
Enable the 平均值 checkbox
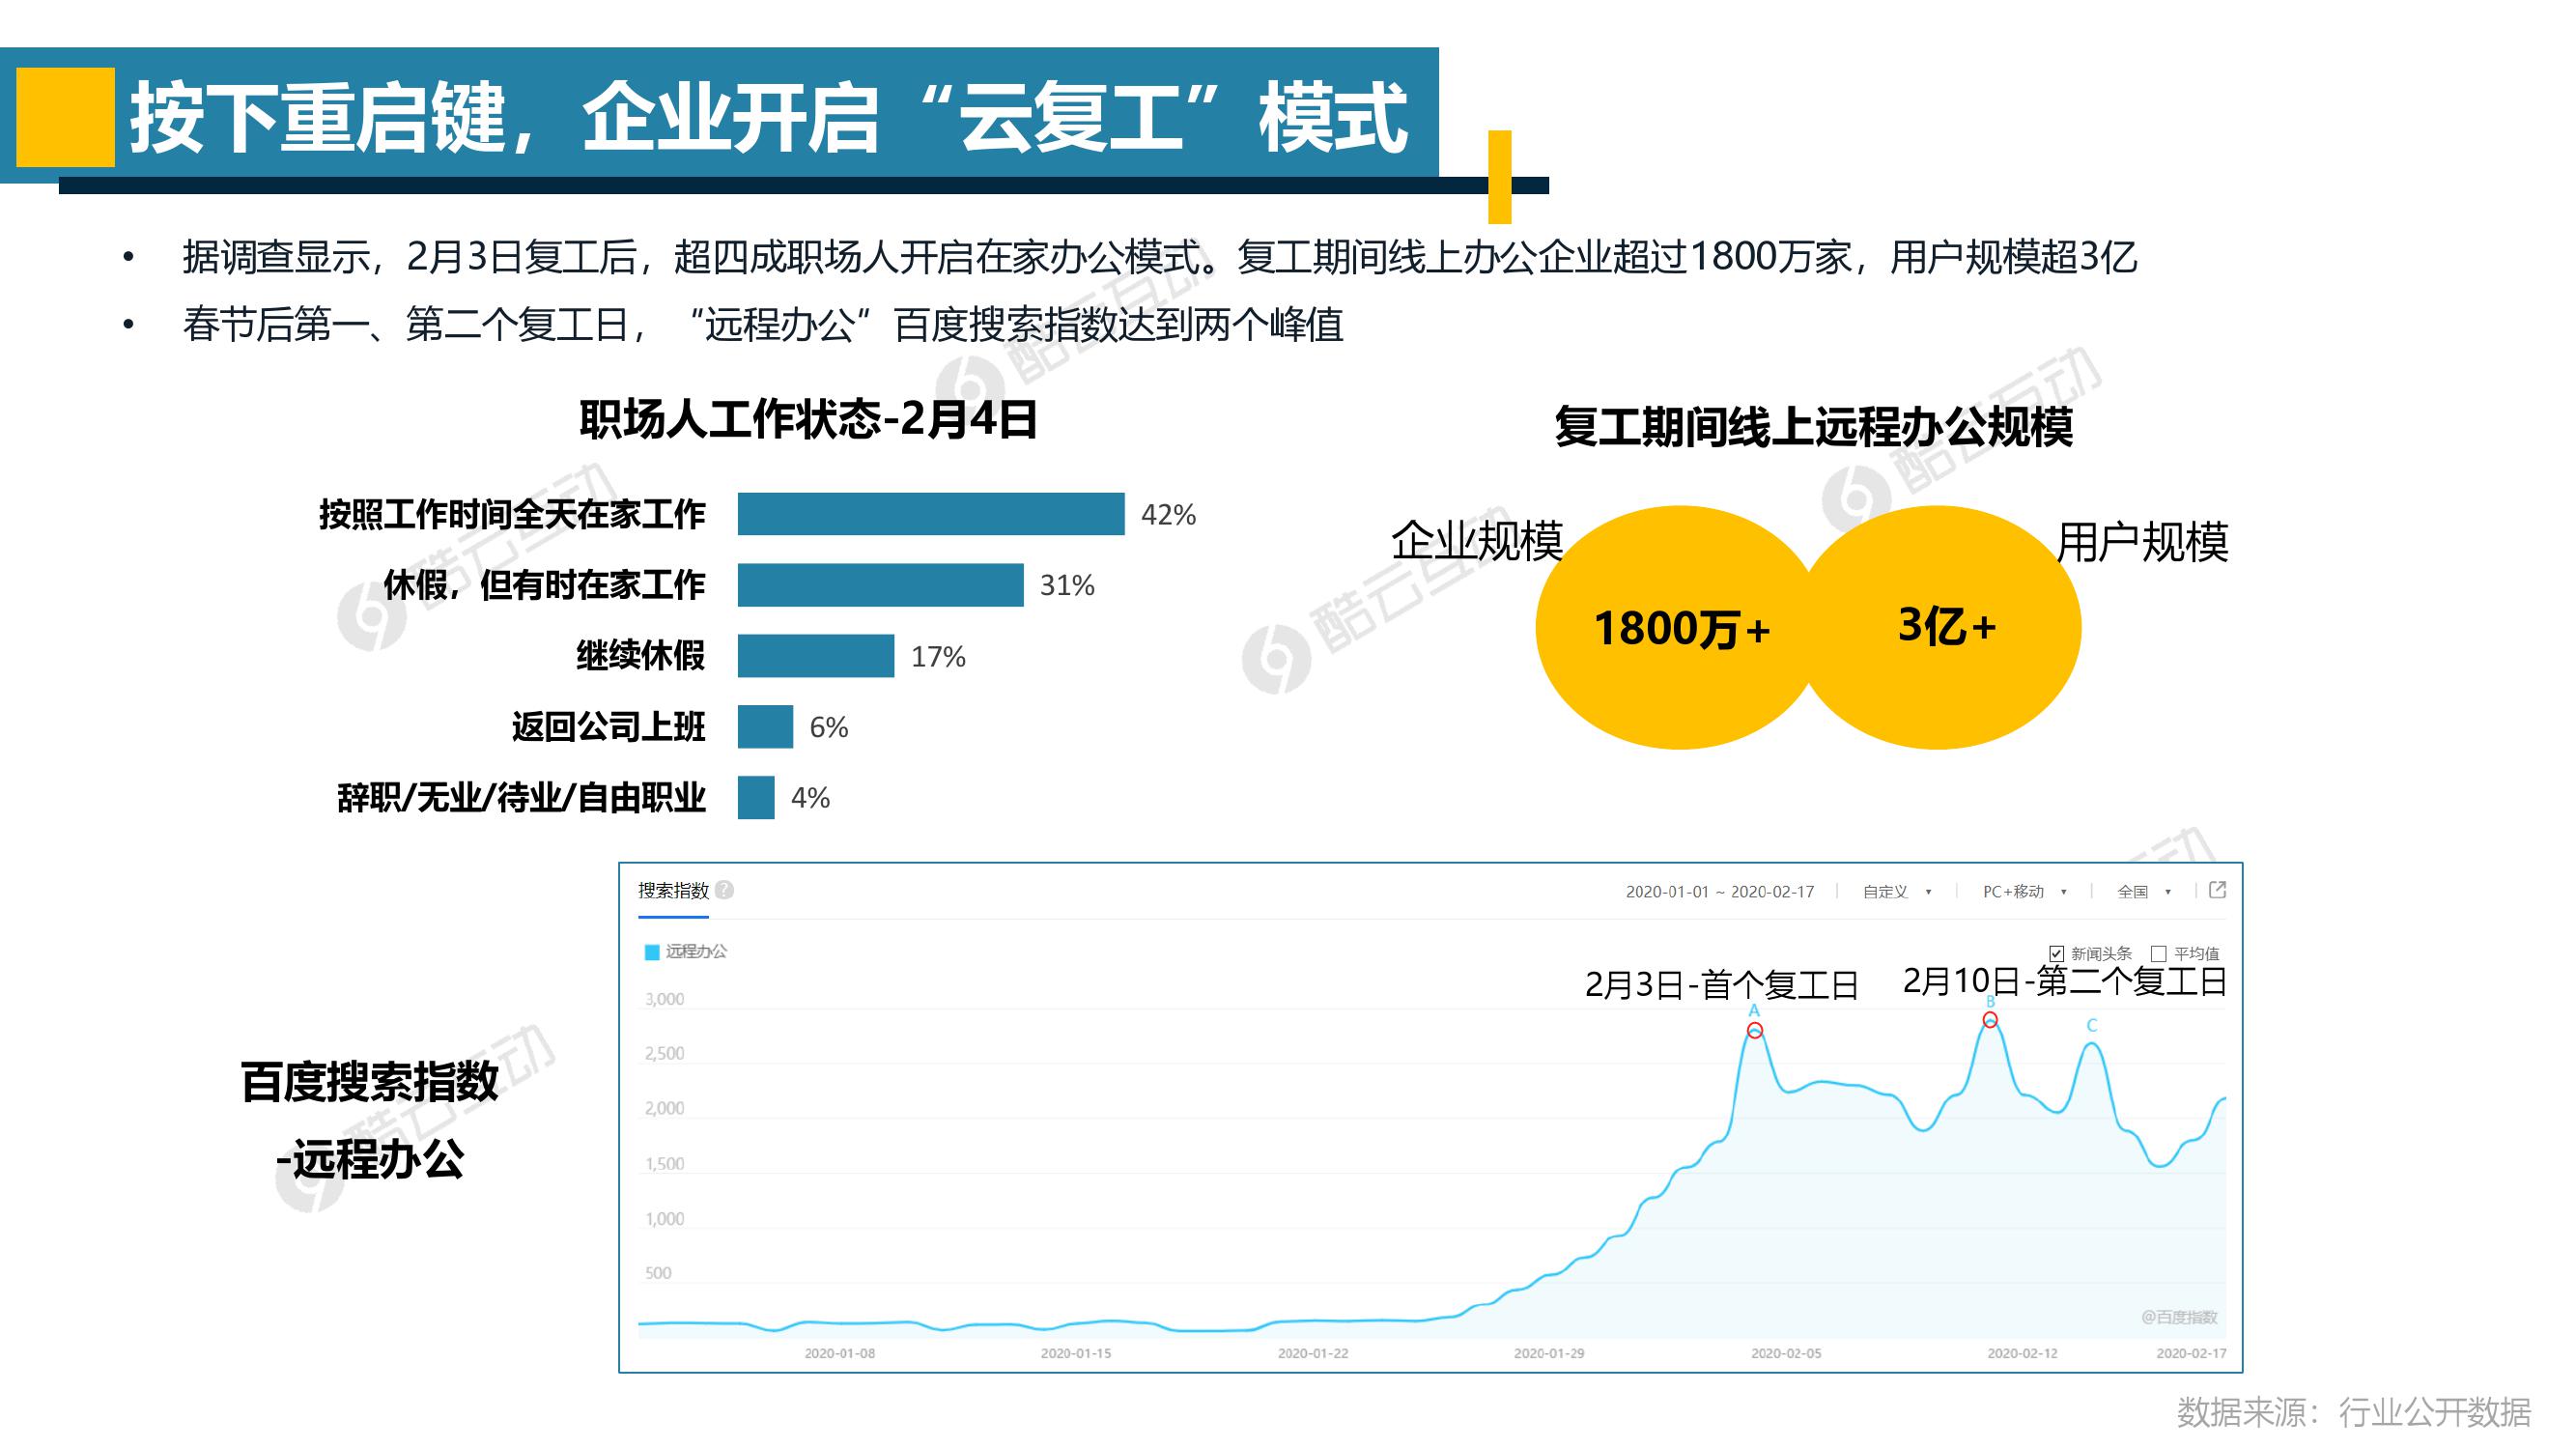pos(2158,954)
